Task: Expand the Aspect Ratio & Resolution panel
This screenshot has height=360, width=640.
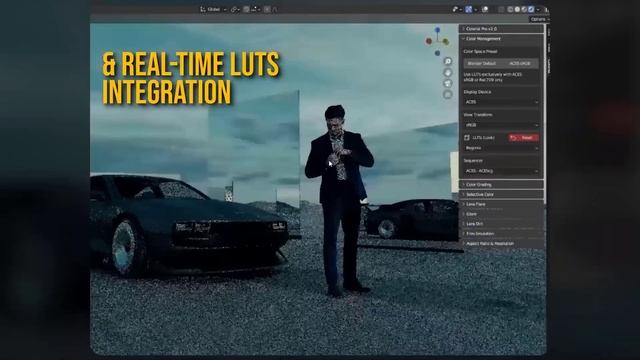Action: click(501, 244)
